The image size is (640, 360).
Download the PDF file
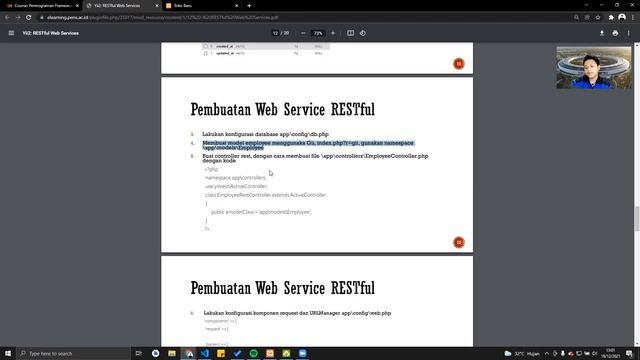click(602, 33)
